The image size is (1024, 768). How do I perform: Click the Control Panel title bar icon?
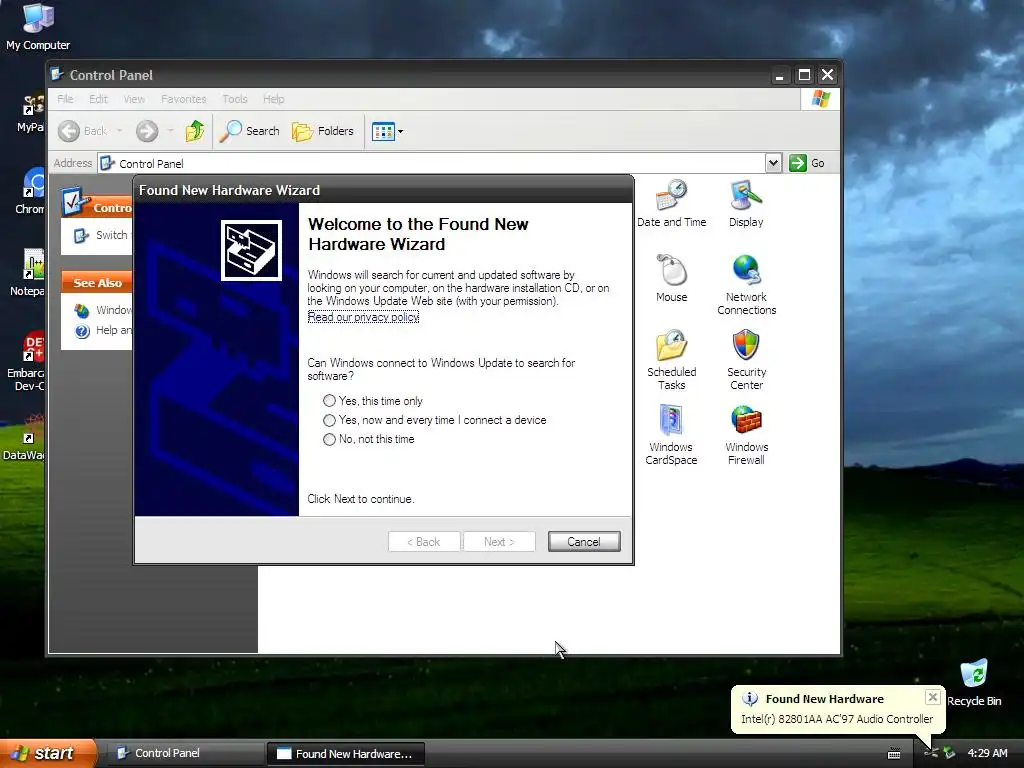coord(57,74)
